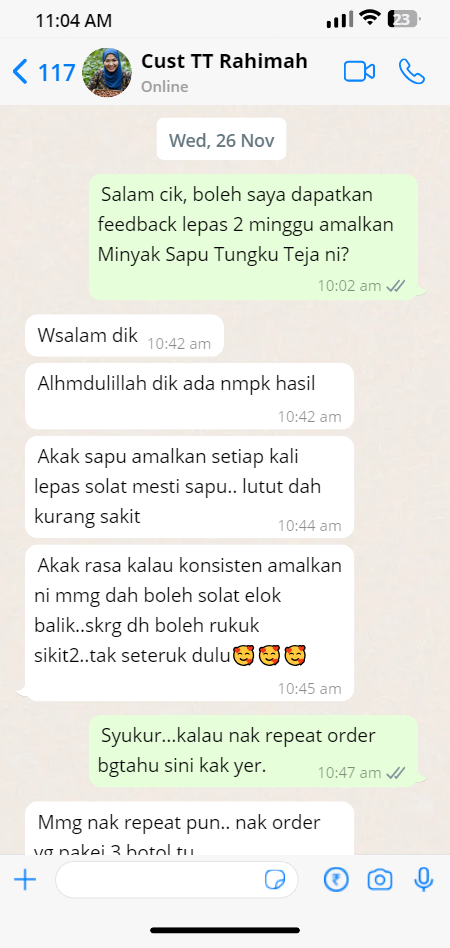Select the 'Wsalam dik' message bubble
Image resolution: width=450 pixels, height=948 pixels.
(124, 336)
